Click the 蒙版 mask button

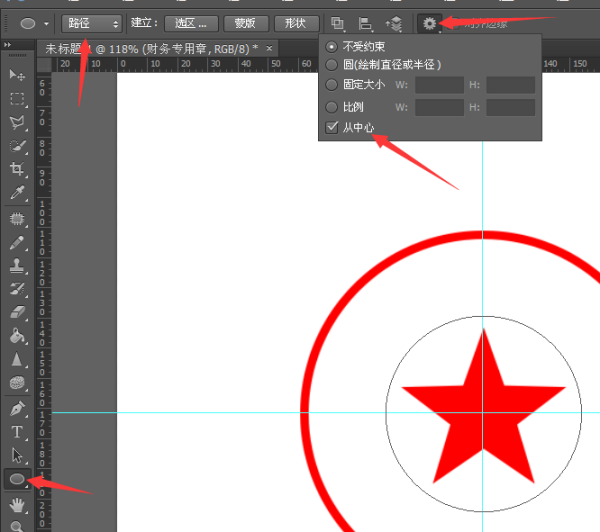245,24
